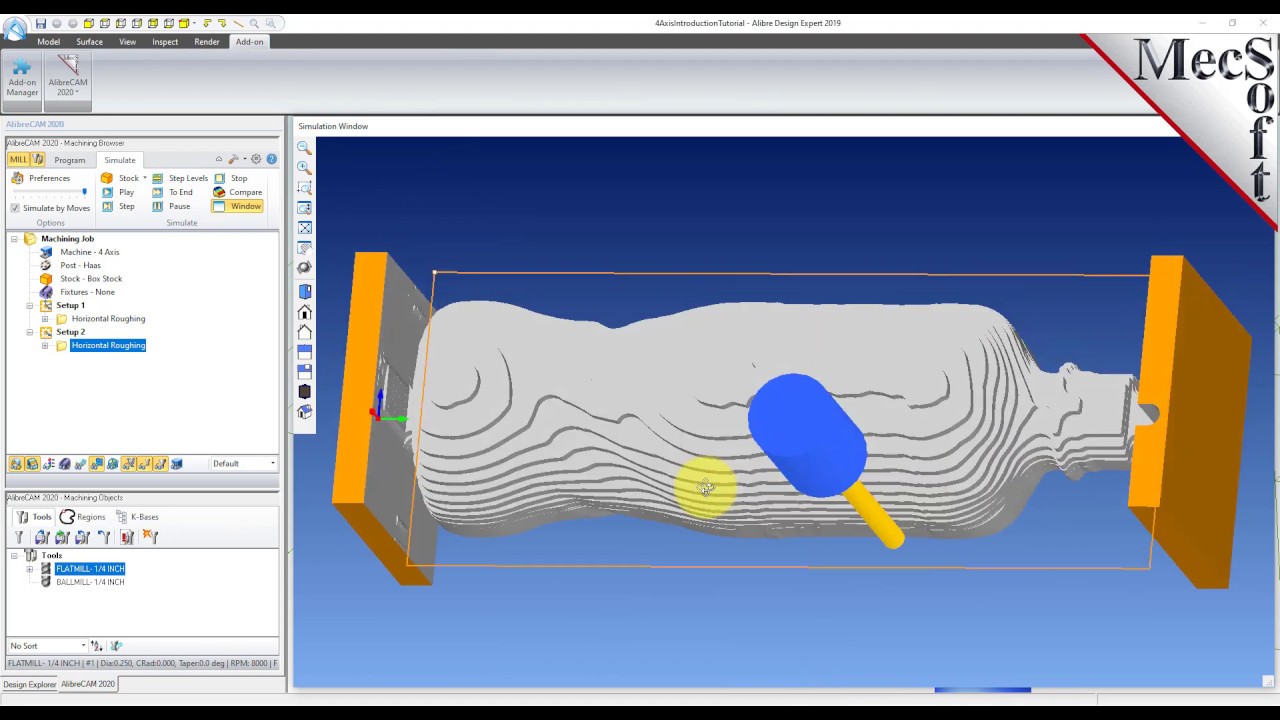Expand the FLATMILL- 1/4 INCH tool
Screen dimensions: 1280x720
point(29,569)
